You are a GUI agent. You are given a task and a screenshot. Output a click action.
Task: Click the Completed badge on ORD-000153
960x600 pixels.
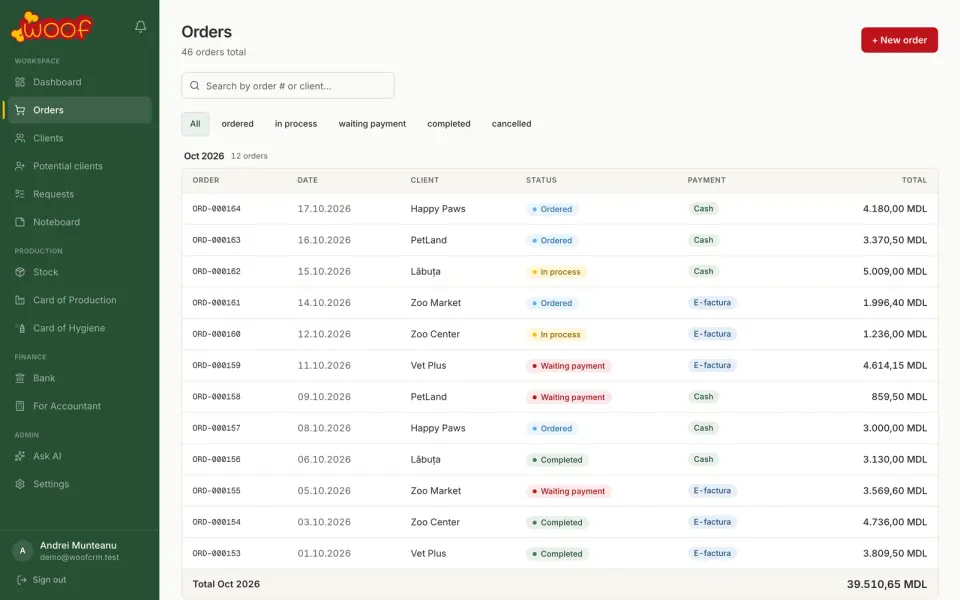(557, 553)
